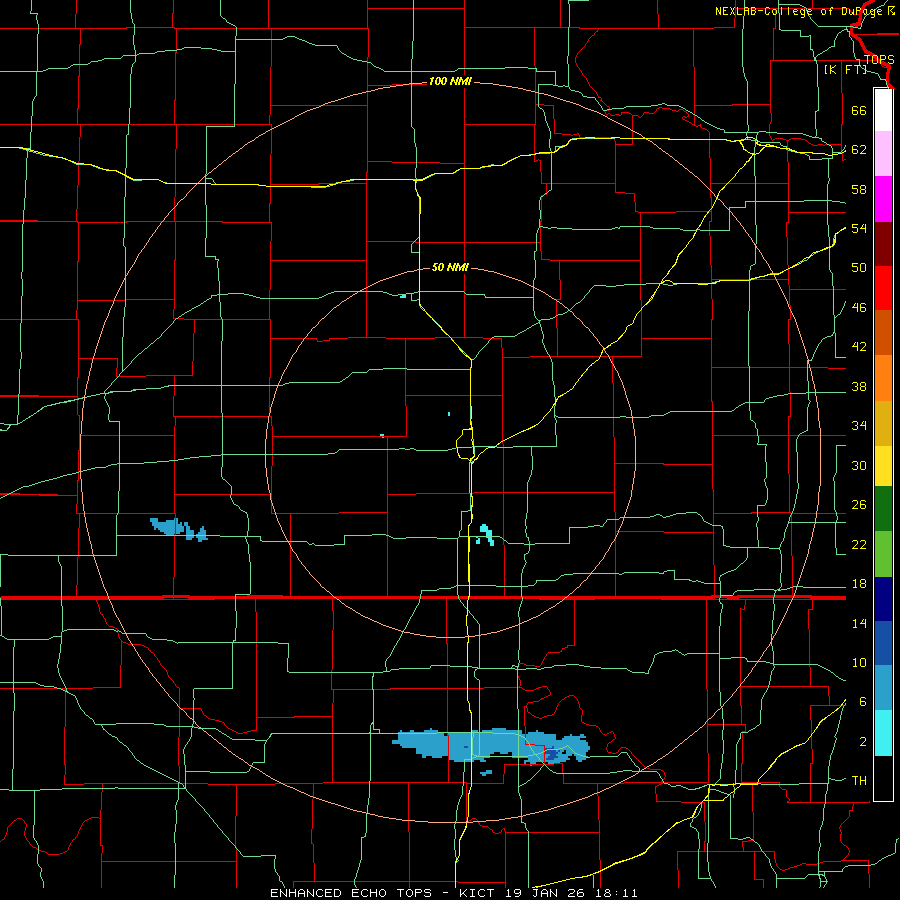
Task: Click the legend value "50"
Action: point(859,268)
